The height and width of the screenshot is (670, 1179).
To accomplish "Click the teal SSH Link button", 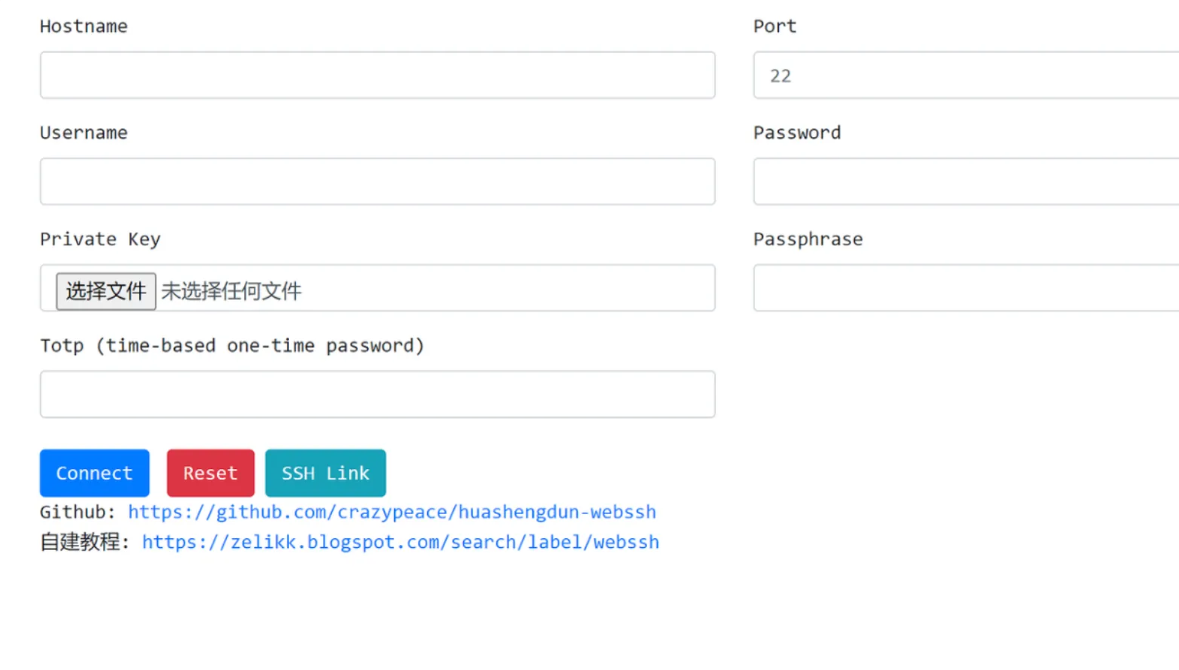I will pyautogui.click(x=325, y=473).
